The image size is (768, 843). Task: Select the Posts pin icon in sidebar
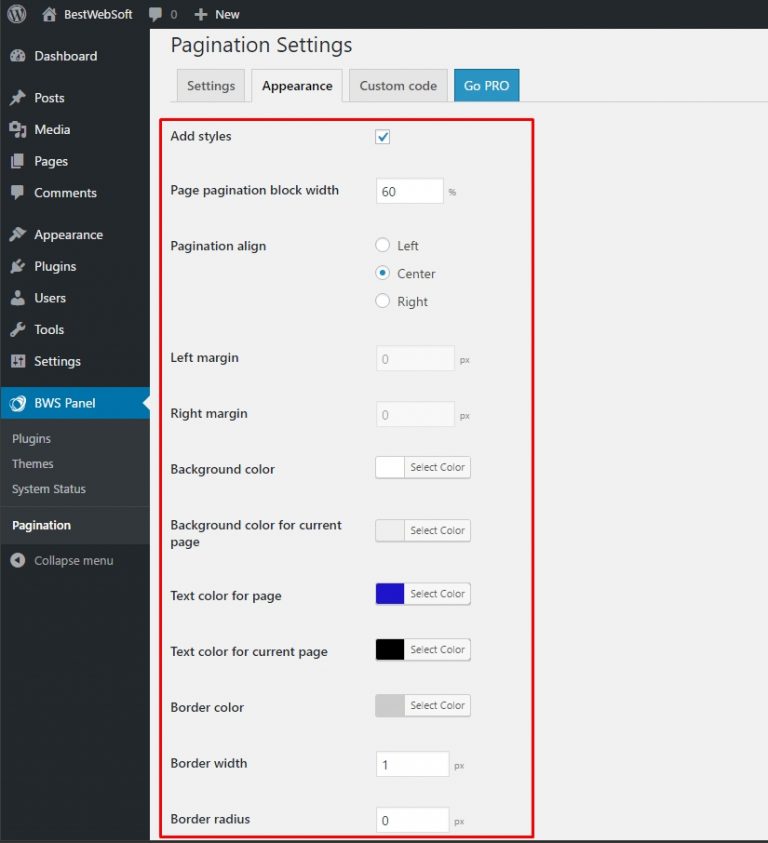coord(17,98)
